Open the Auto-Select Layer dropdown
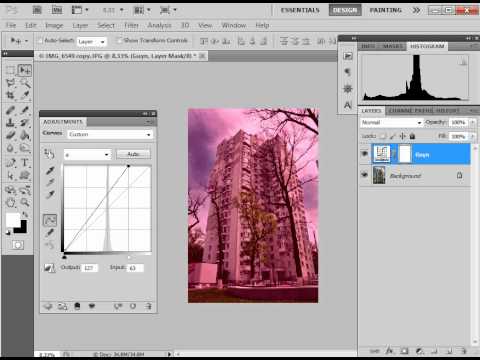 click(x=91, y=42)
